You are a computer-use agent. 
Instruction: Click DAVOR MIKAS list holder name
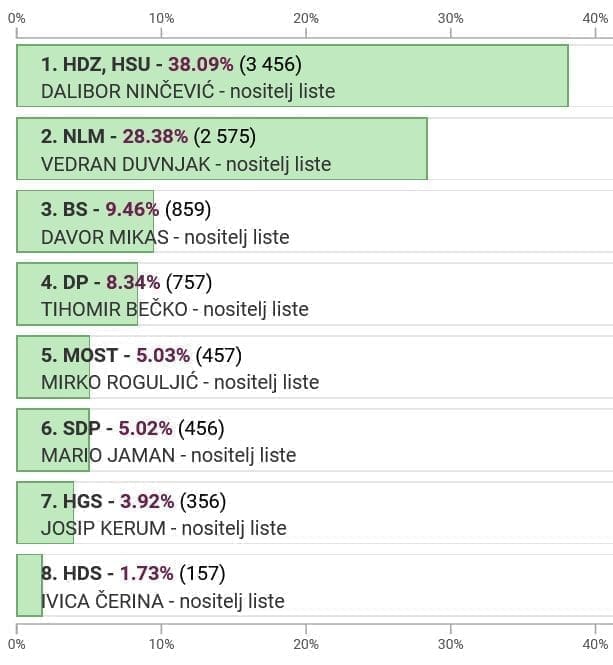[x=105, y=237]
